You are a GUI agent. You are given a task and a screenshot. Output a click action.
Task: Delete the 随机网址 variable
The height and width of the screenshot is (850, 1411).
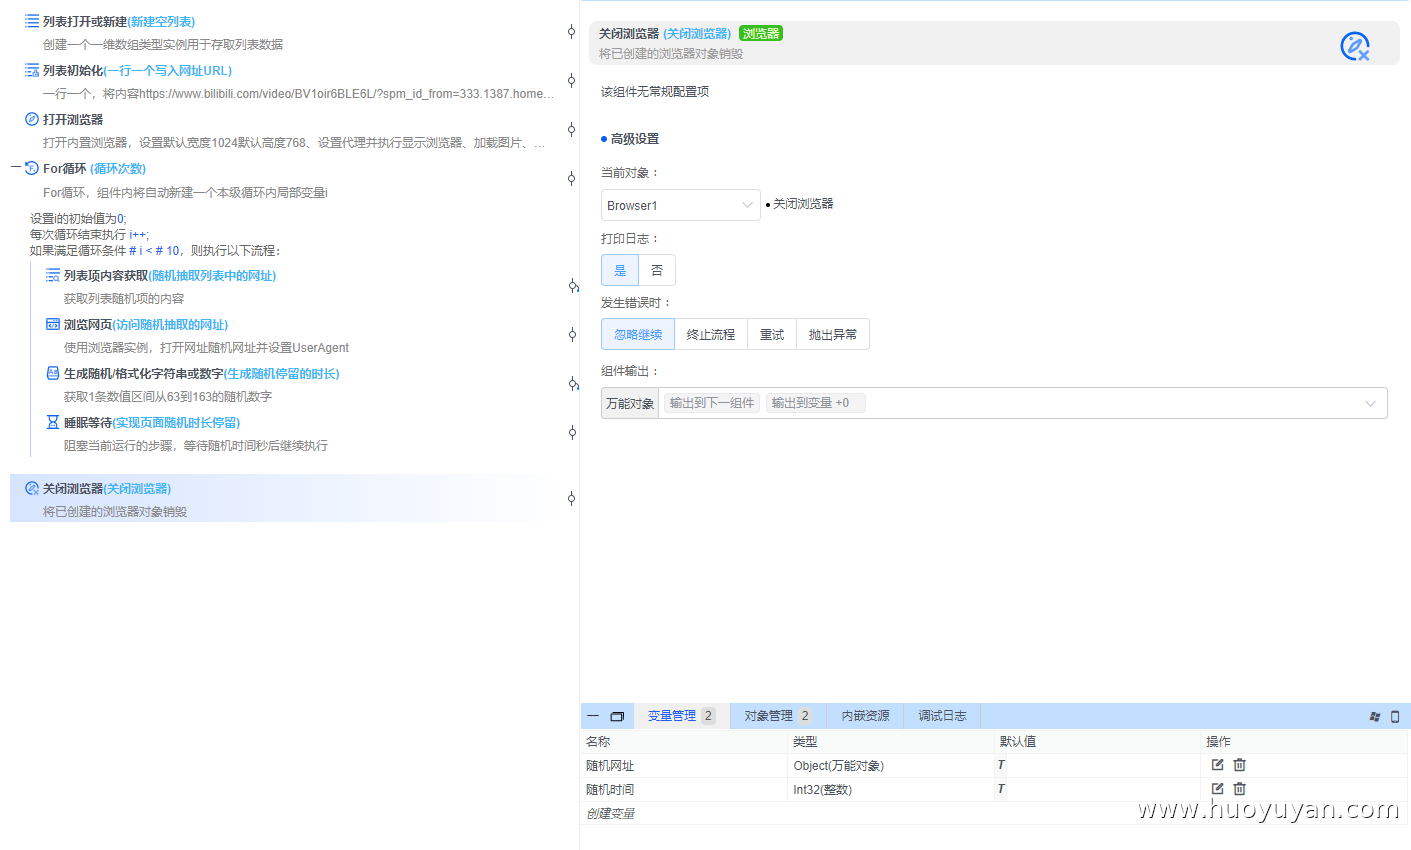point(1240,765)
